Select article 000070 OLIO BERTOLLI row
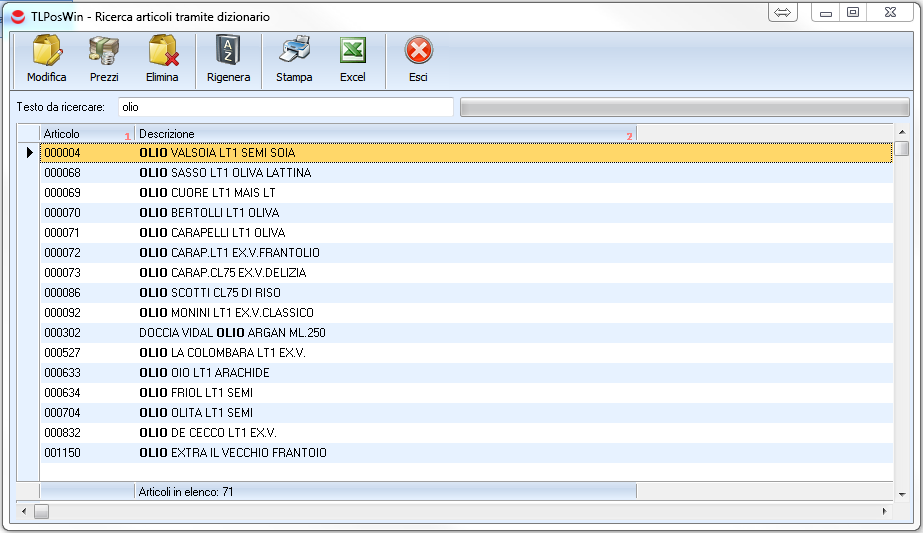Viewport: 923px width, 533px height. 209,213
